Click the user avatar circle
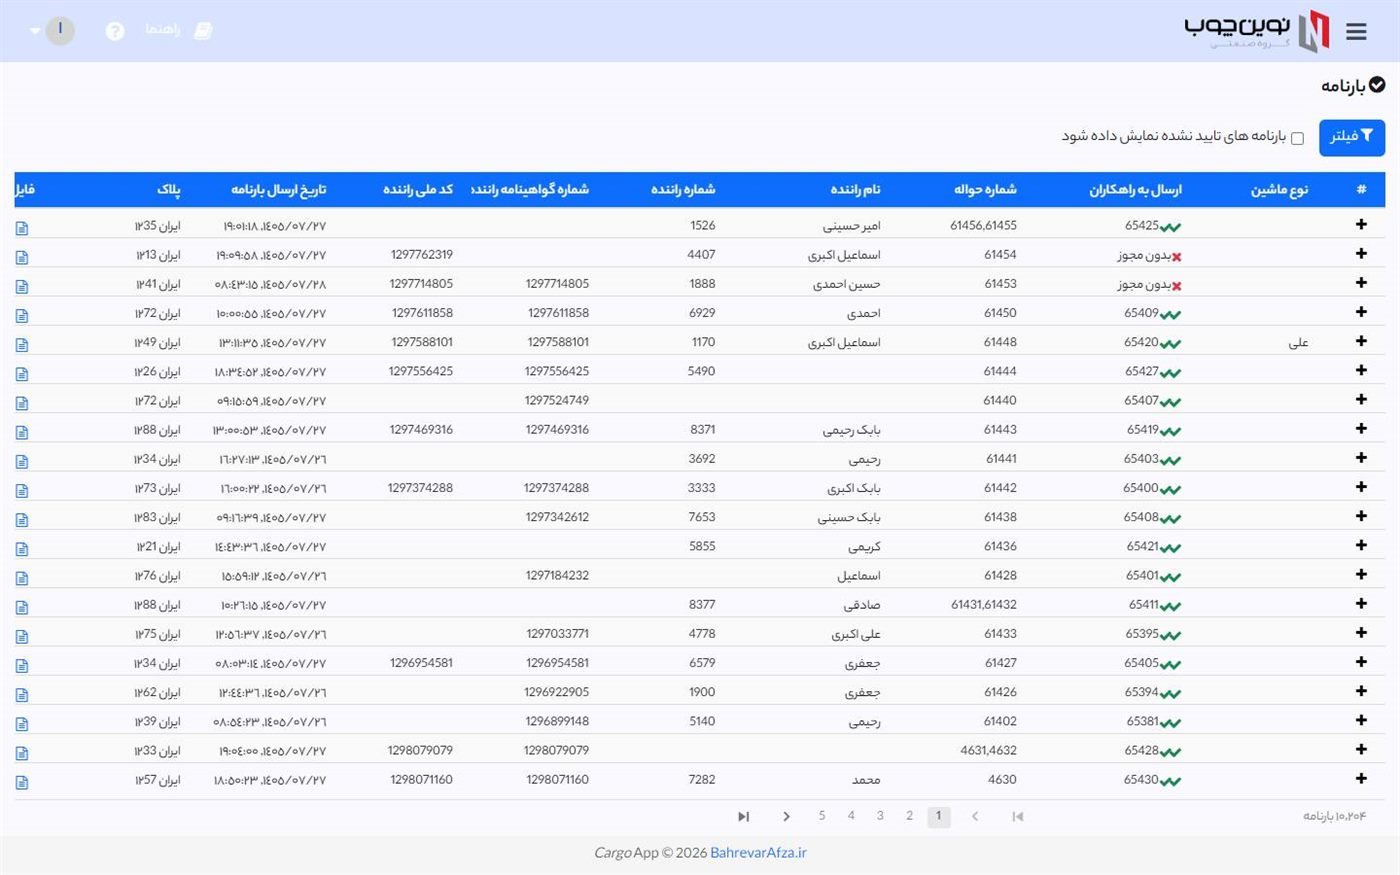Screen dimensions: 1400x875 click(60, 30)
